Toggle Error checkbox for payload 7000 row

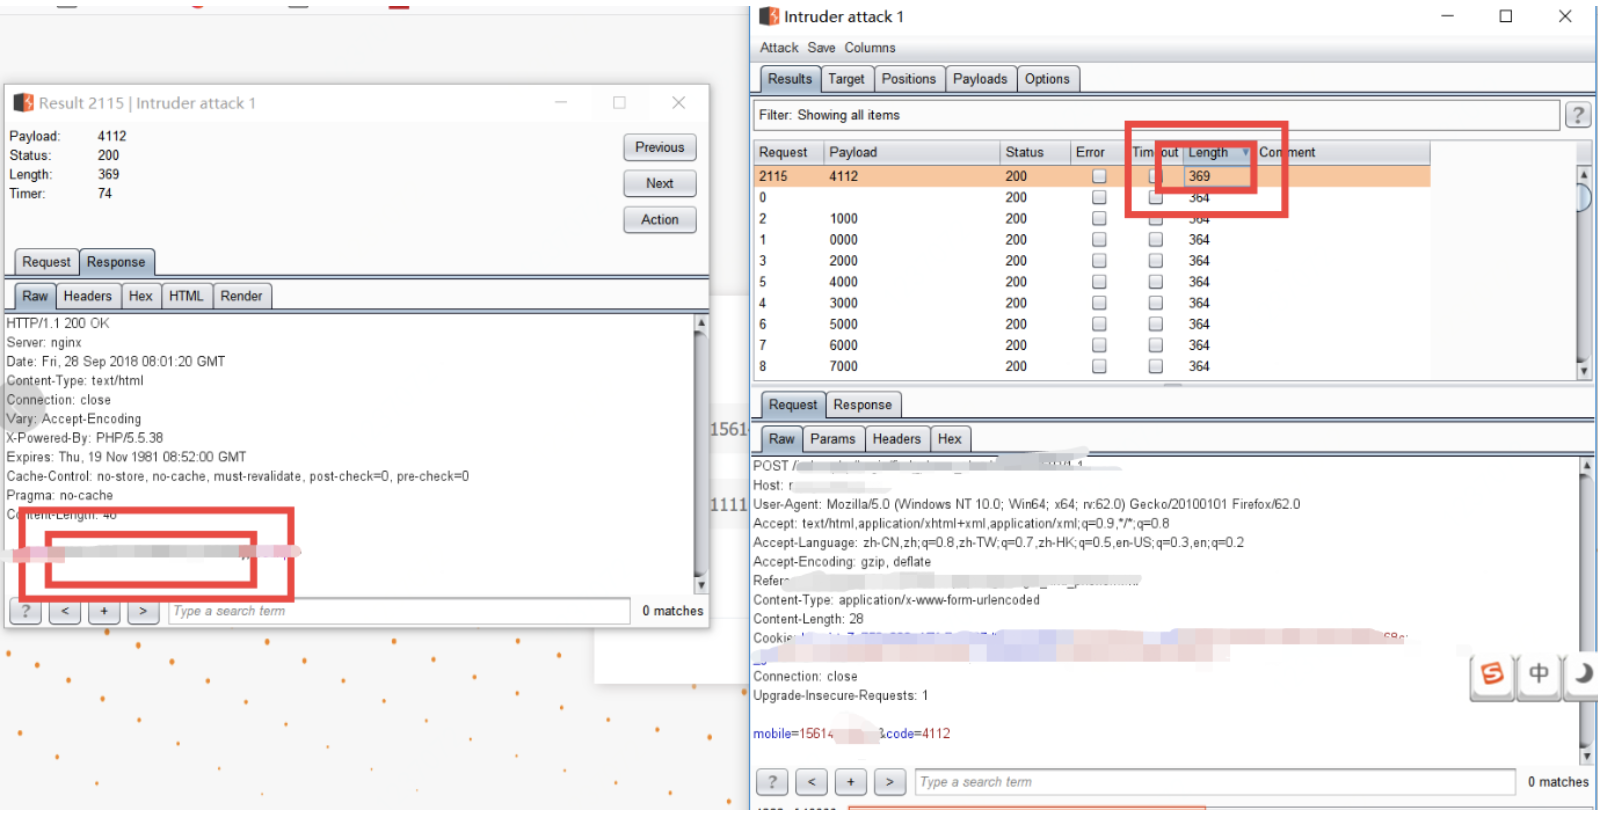[1099, 367]
